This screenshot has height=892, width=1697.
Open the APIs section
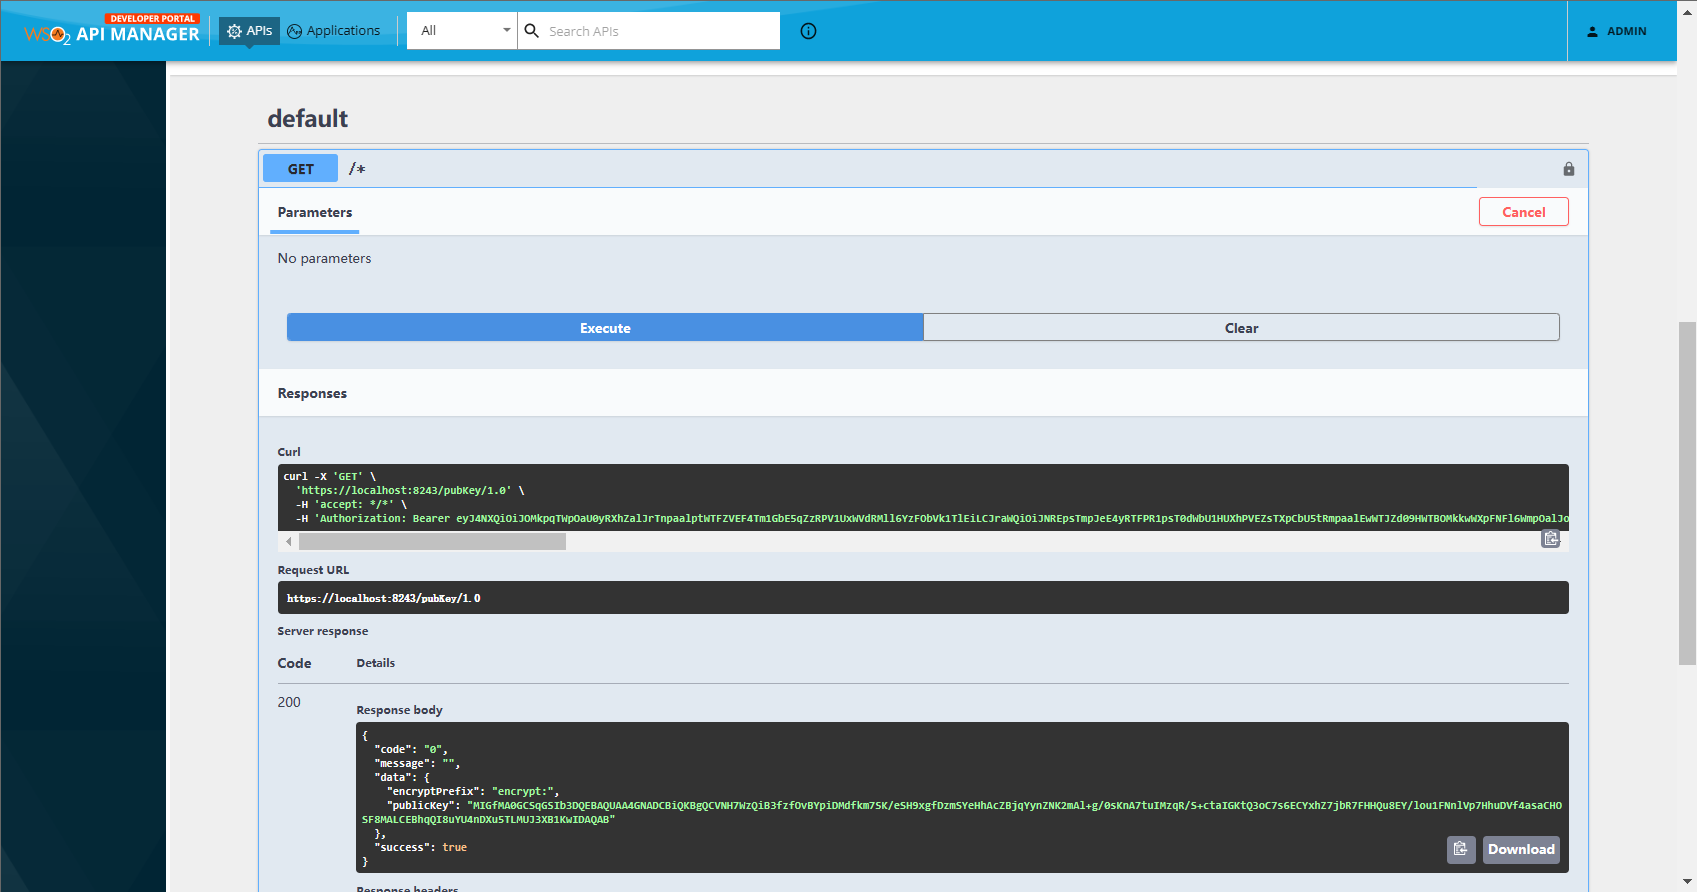click(249, 31)
